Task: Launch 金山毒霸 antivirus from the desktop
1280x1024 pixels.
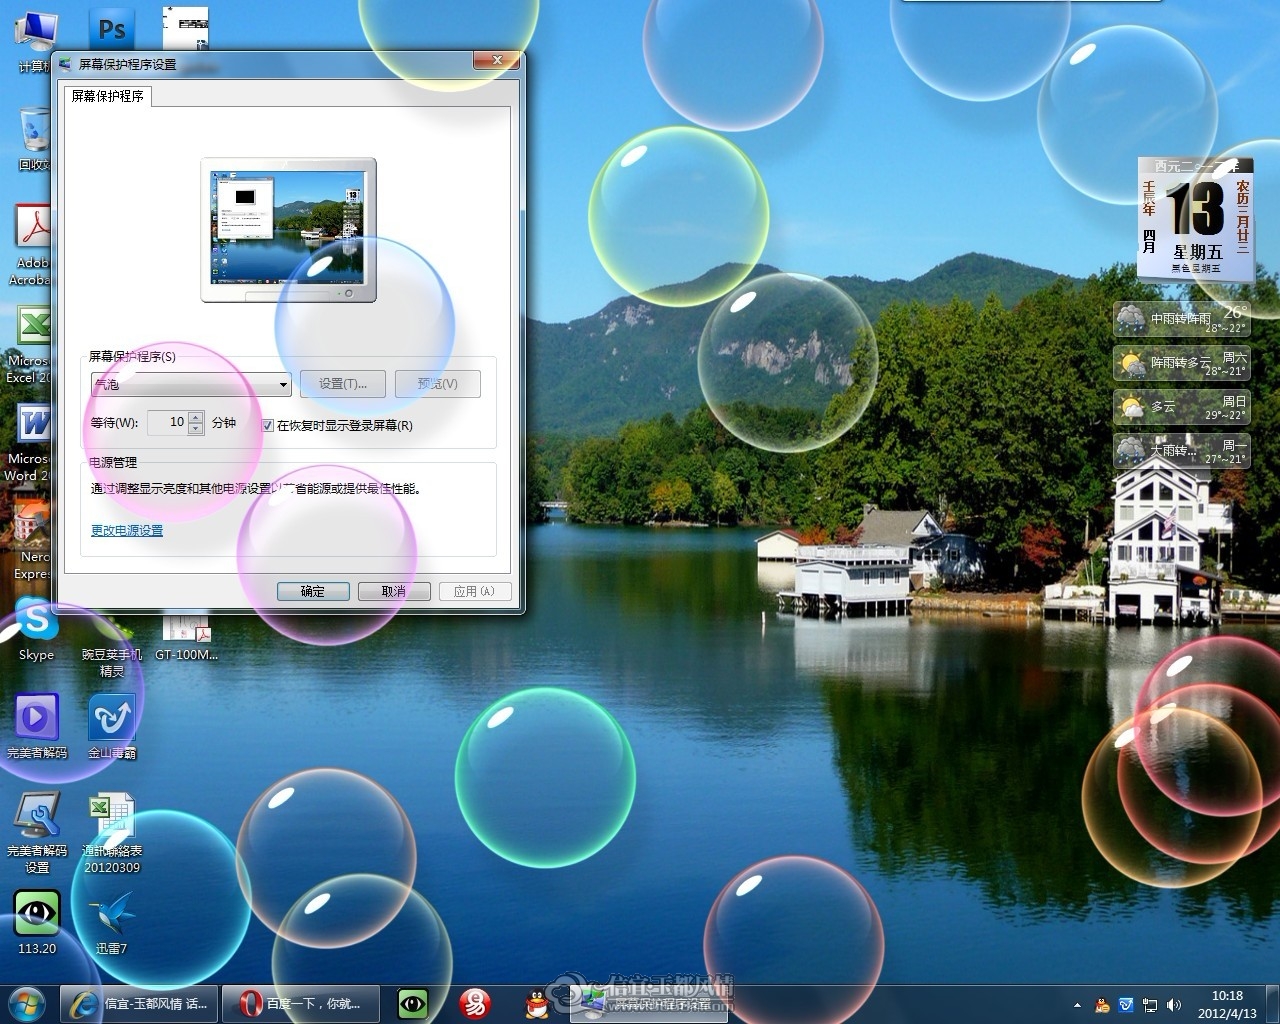Action: [x=112, y=717]
